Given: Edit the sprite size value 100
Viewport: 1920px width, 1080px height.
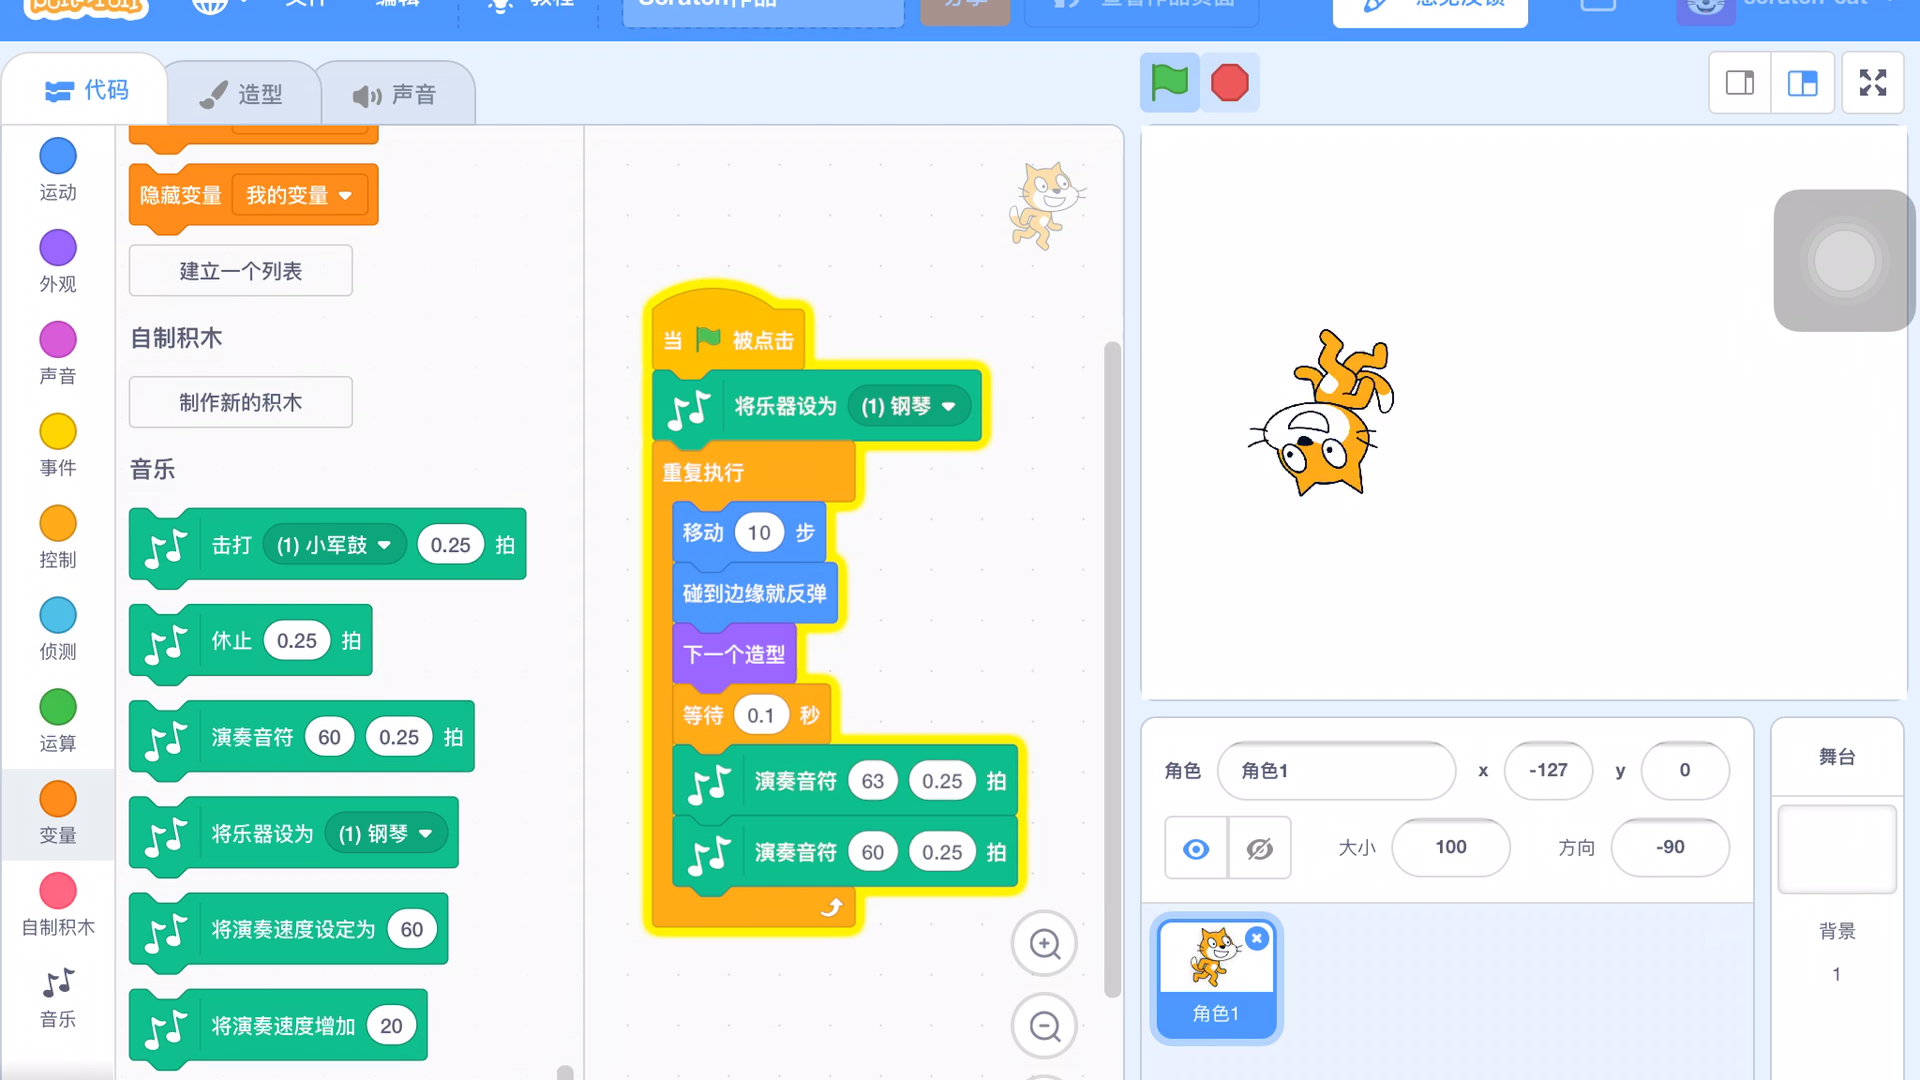Looking at the screenshot, I should click(1450, 848).
